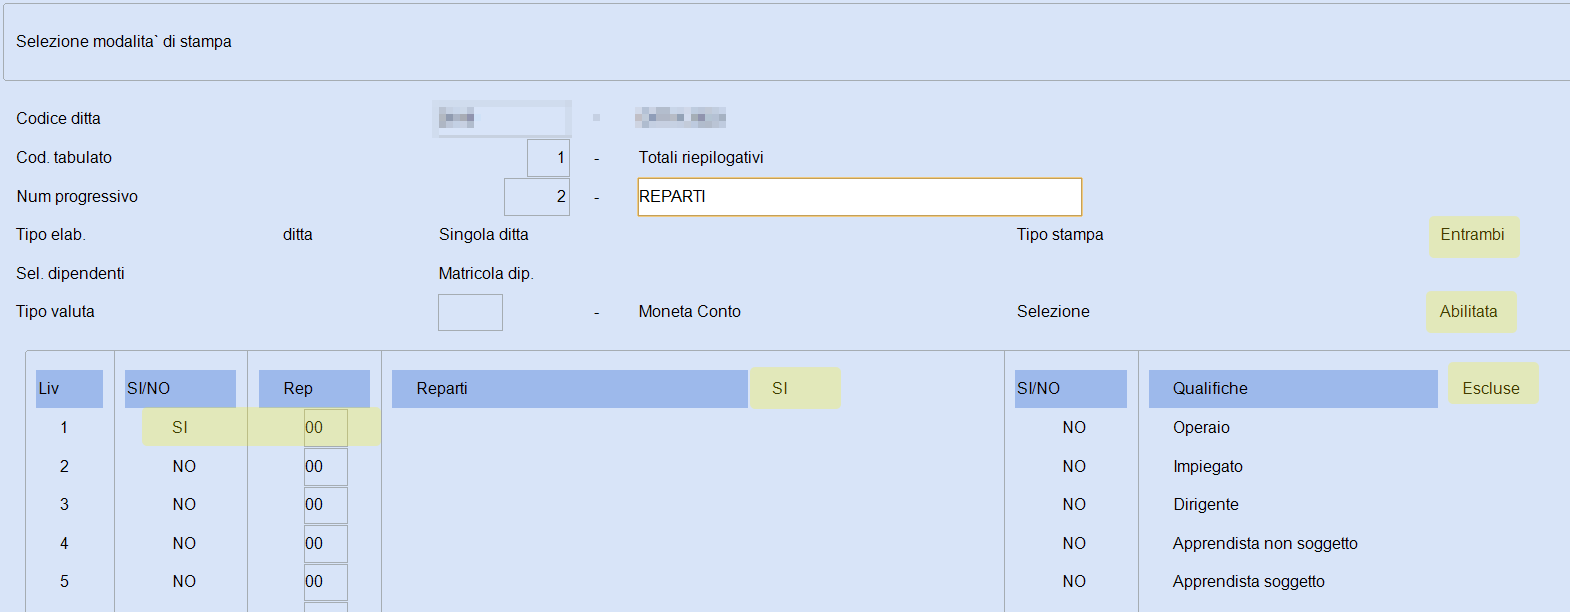Click the SI button next to Reparti

click(794, 389)
